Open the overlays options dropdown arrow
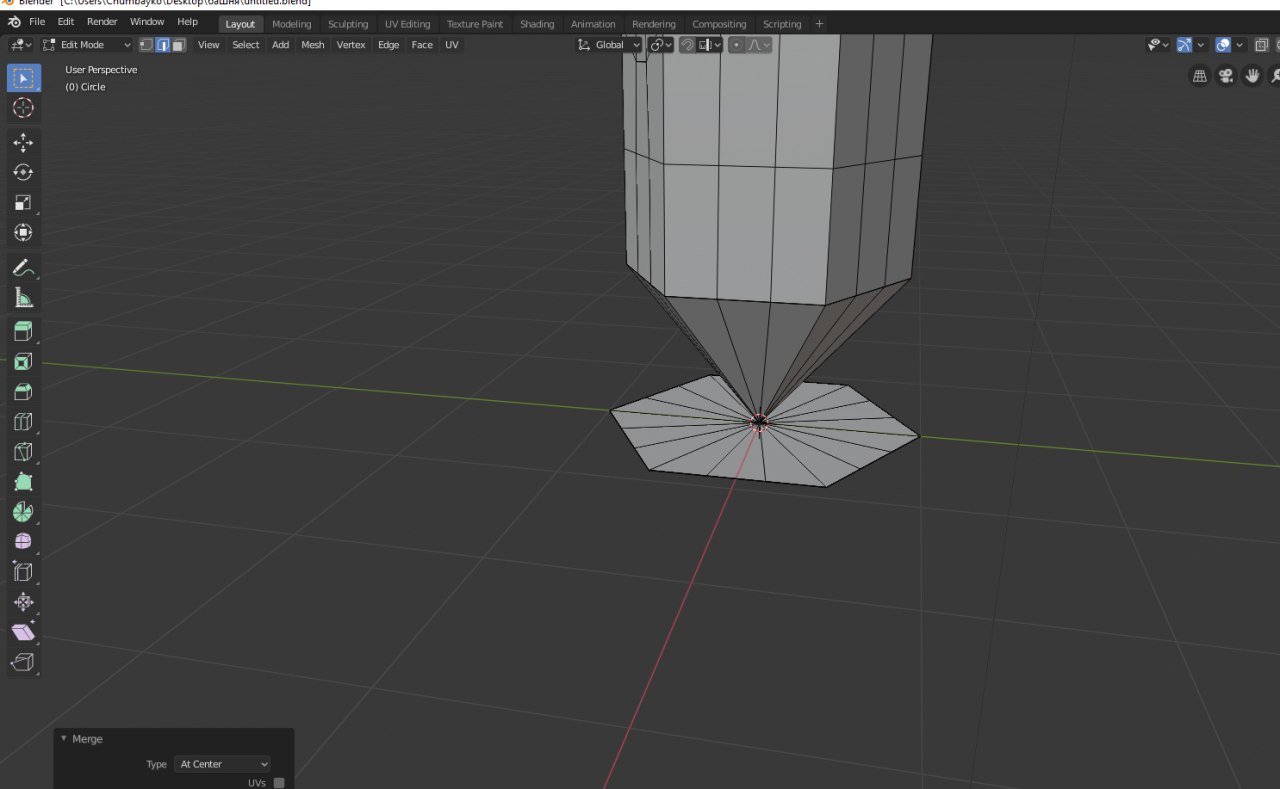Image resolution: width=1280 pixels, height=789 pixels. [1240, 45]
